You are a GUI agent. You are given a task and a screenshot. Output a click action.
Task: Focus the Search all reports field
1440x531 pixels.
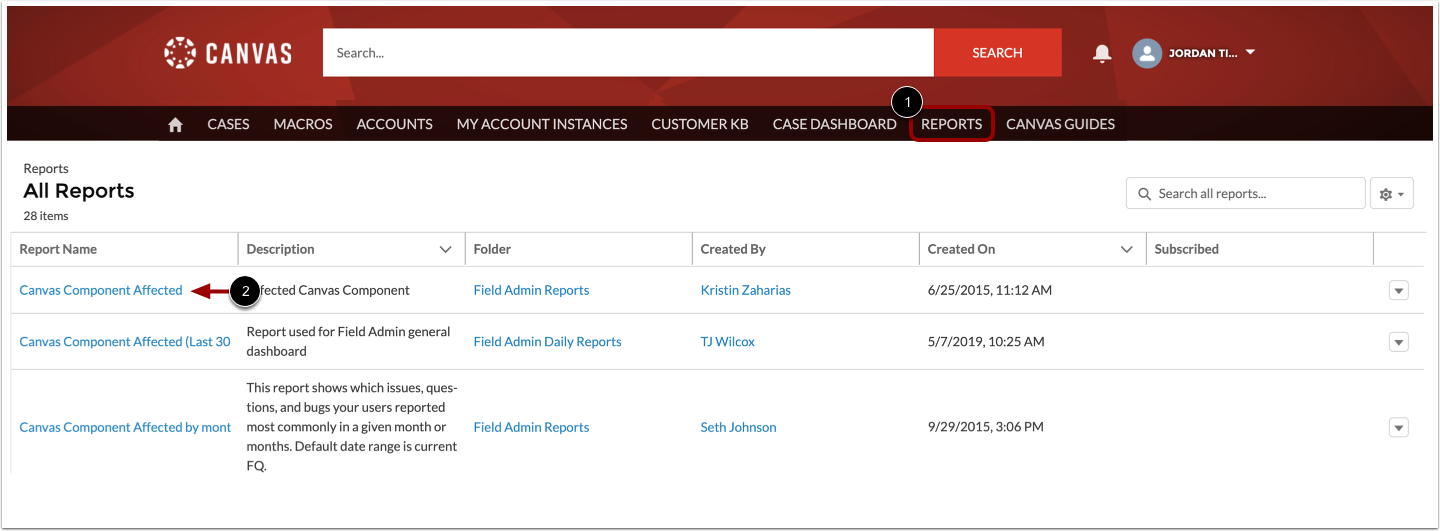[1246, 194]
